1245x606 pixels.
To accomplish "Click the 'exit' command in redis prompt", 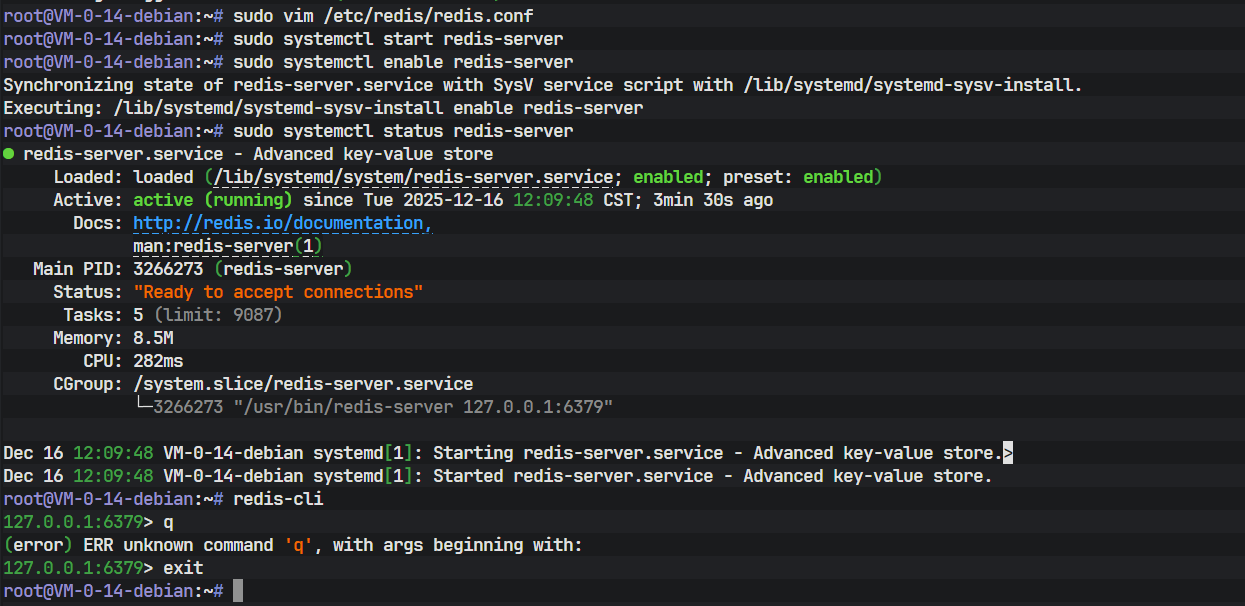I will (x=183, y=568).
